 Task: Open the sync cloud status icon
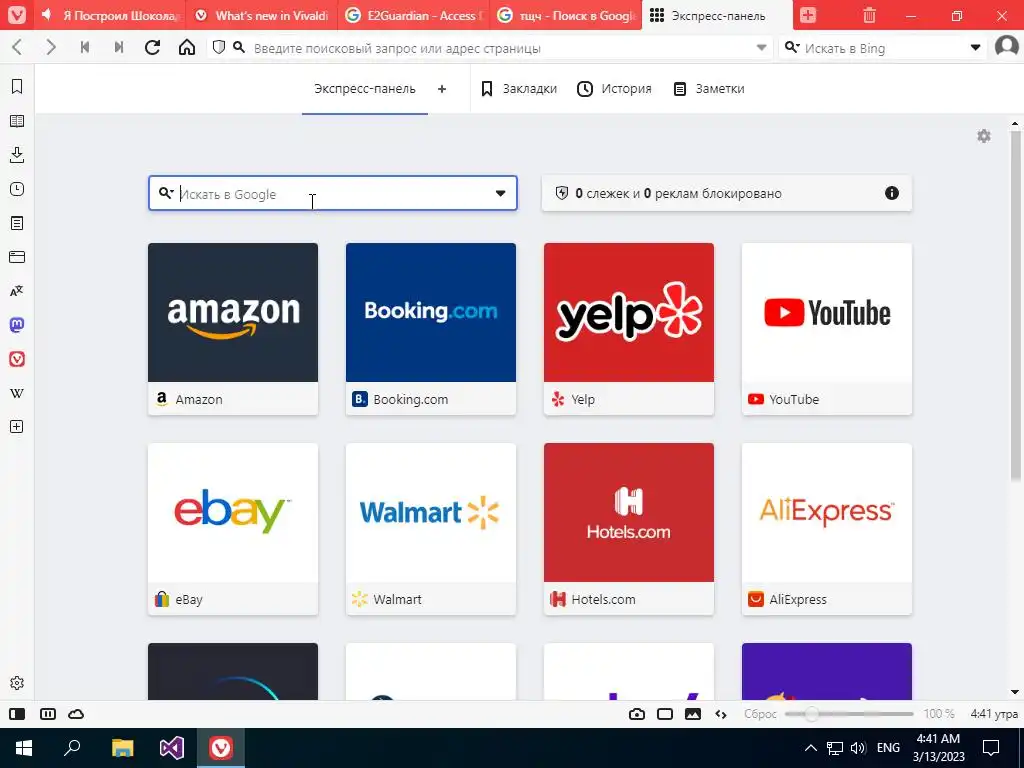point(76,714)
